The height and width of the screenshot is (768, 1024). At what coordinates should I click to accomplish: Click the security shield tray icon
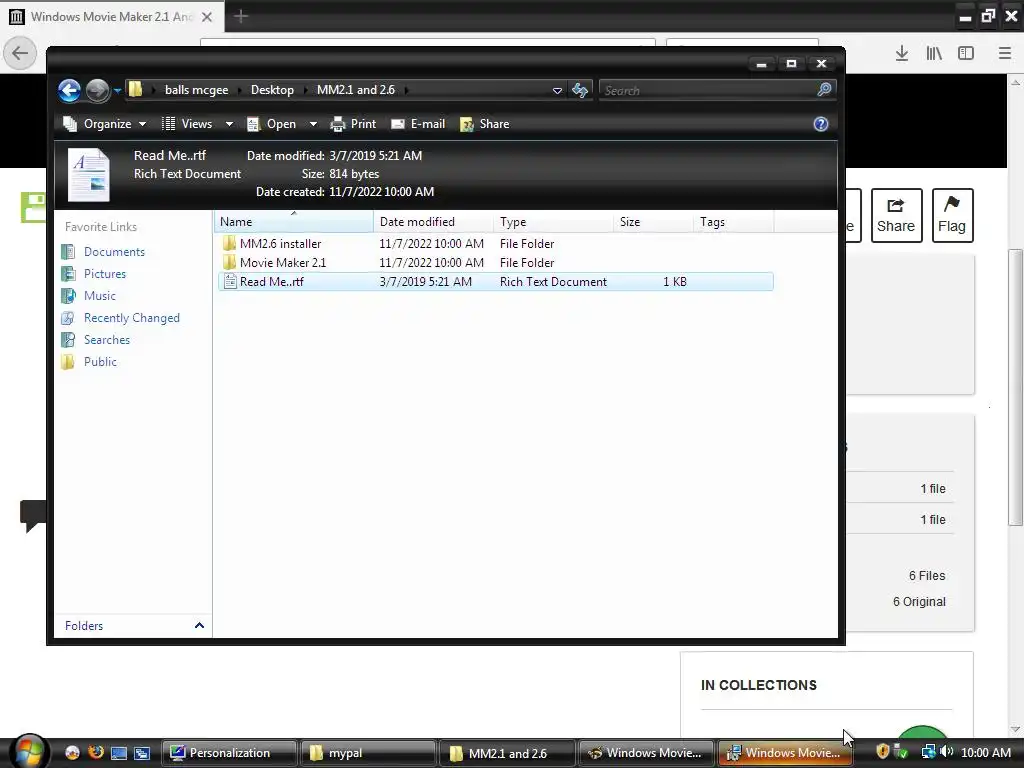(882, 752)
